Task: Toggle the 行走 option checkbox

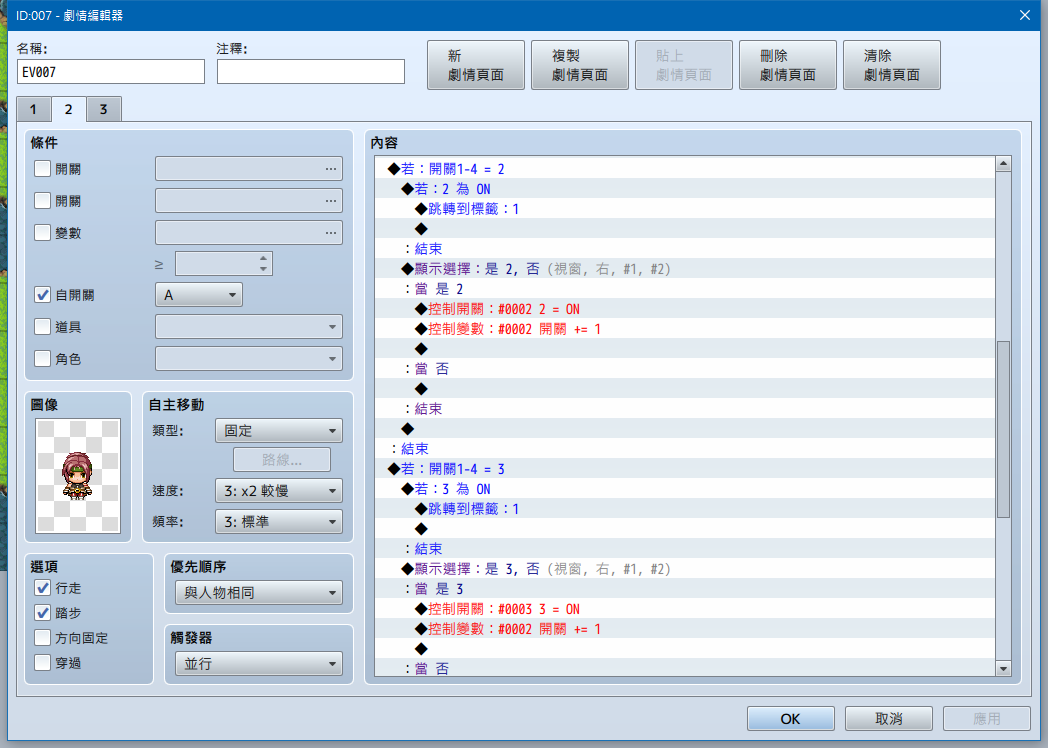Action: (x=42, y=588)
